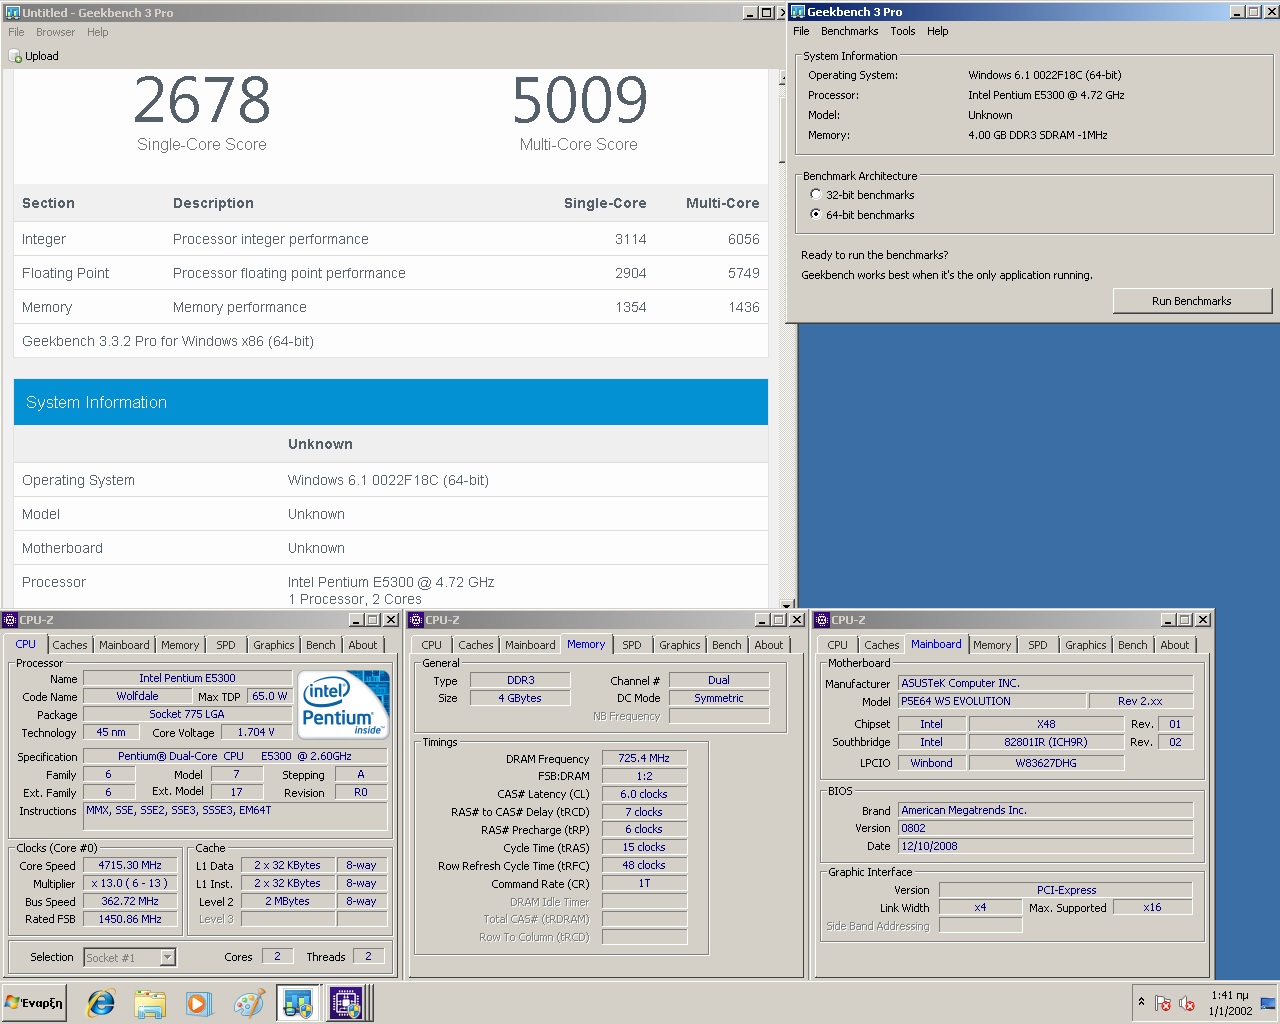Open the Socket #1 selection dropdown

click(167, 957)
